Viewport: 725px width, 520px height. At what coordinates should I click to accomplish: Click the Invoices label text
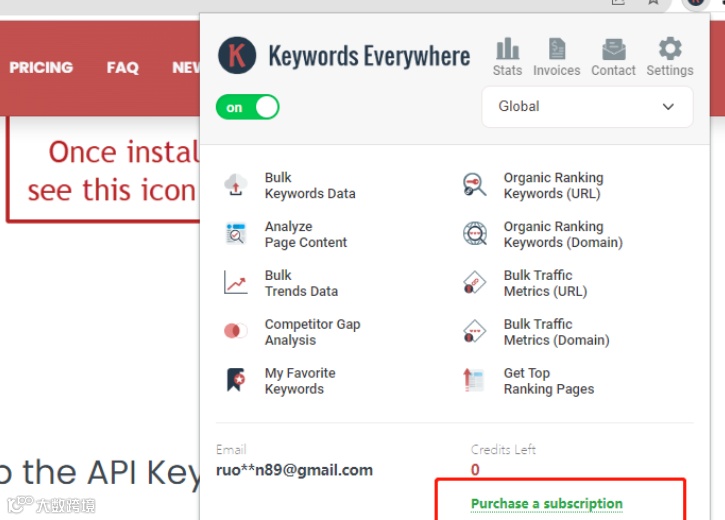pos(557,70)
